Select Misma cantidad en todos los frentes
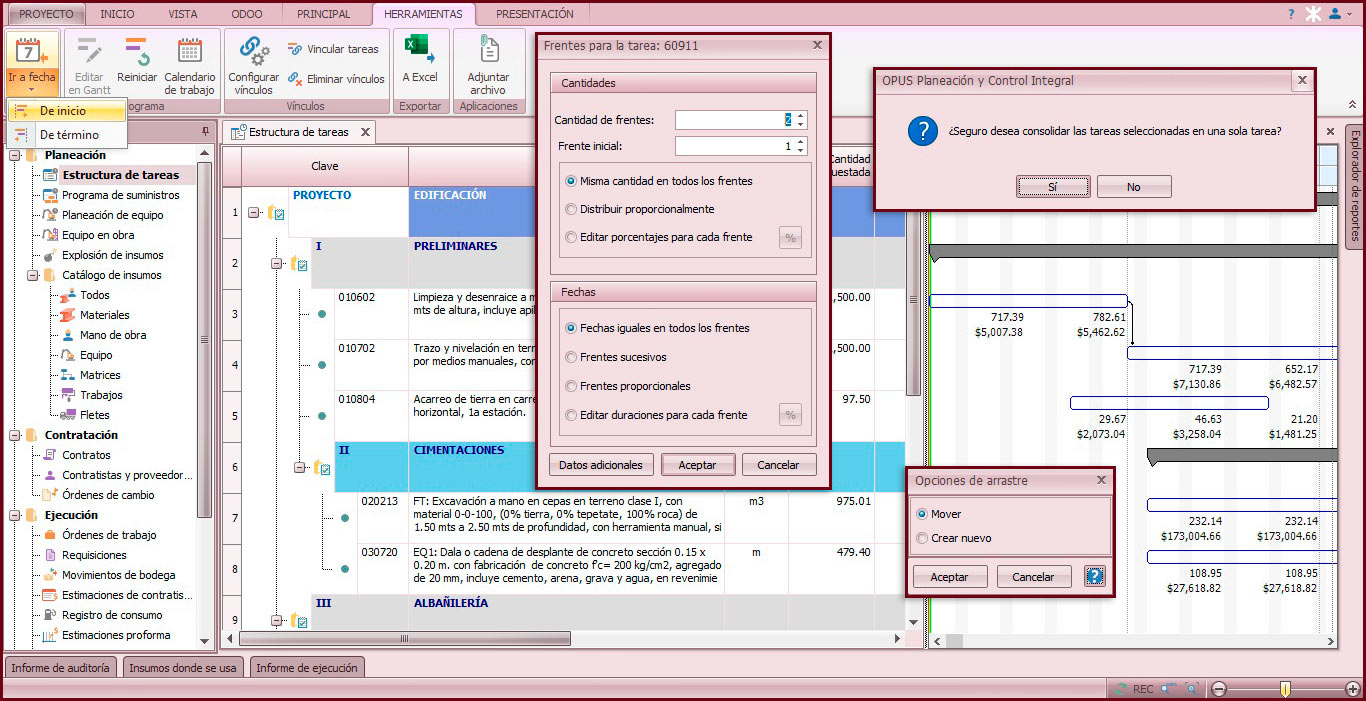Image resolution: width=1366 pixels, height=701 pixels. (659, 181)
